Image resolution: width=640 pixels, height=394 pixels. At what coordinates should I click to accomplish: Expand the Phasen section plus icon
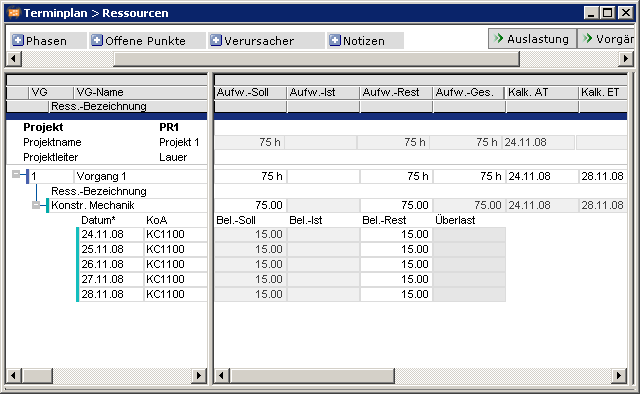[x=18, y=40]
